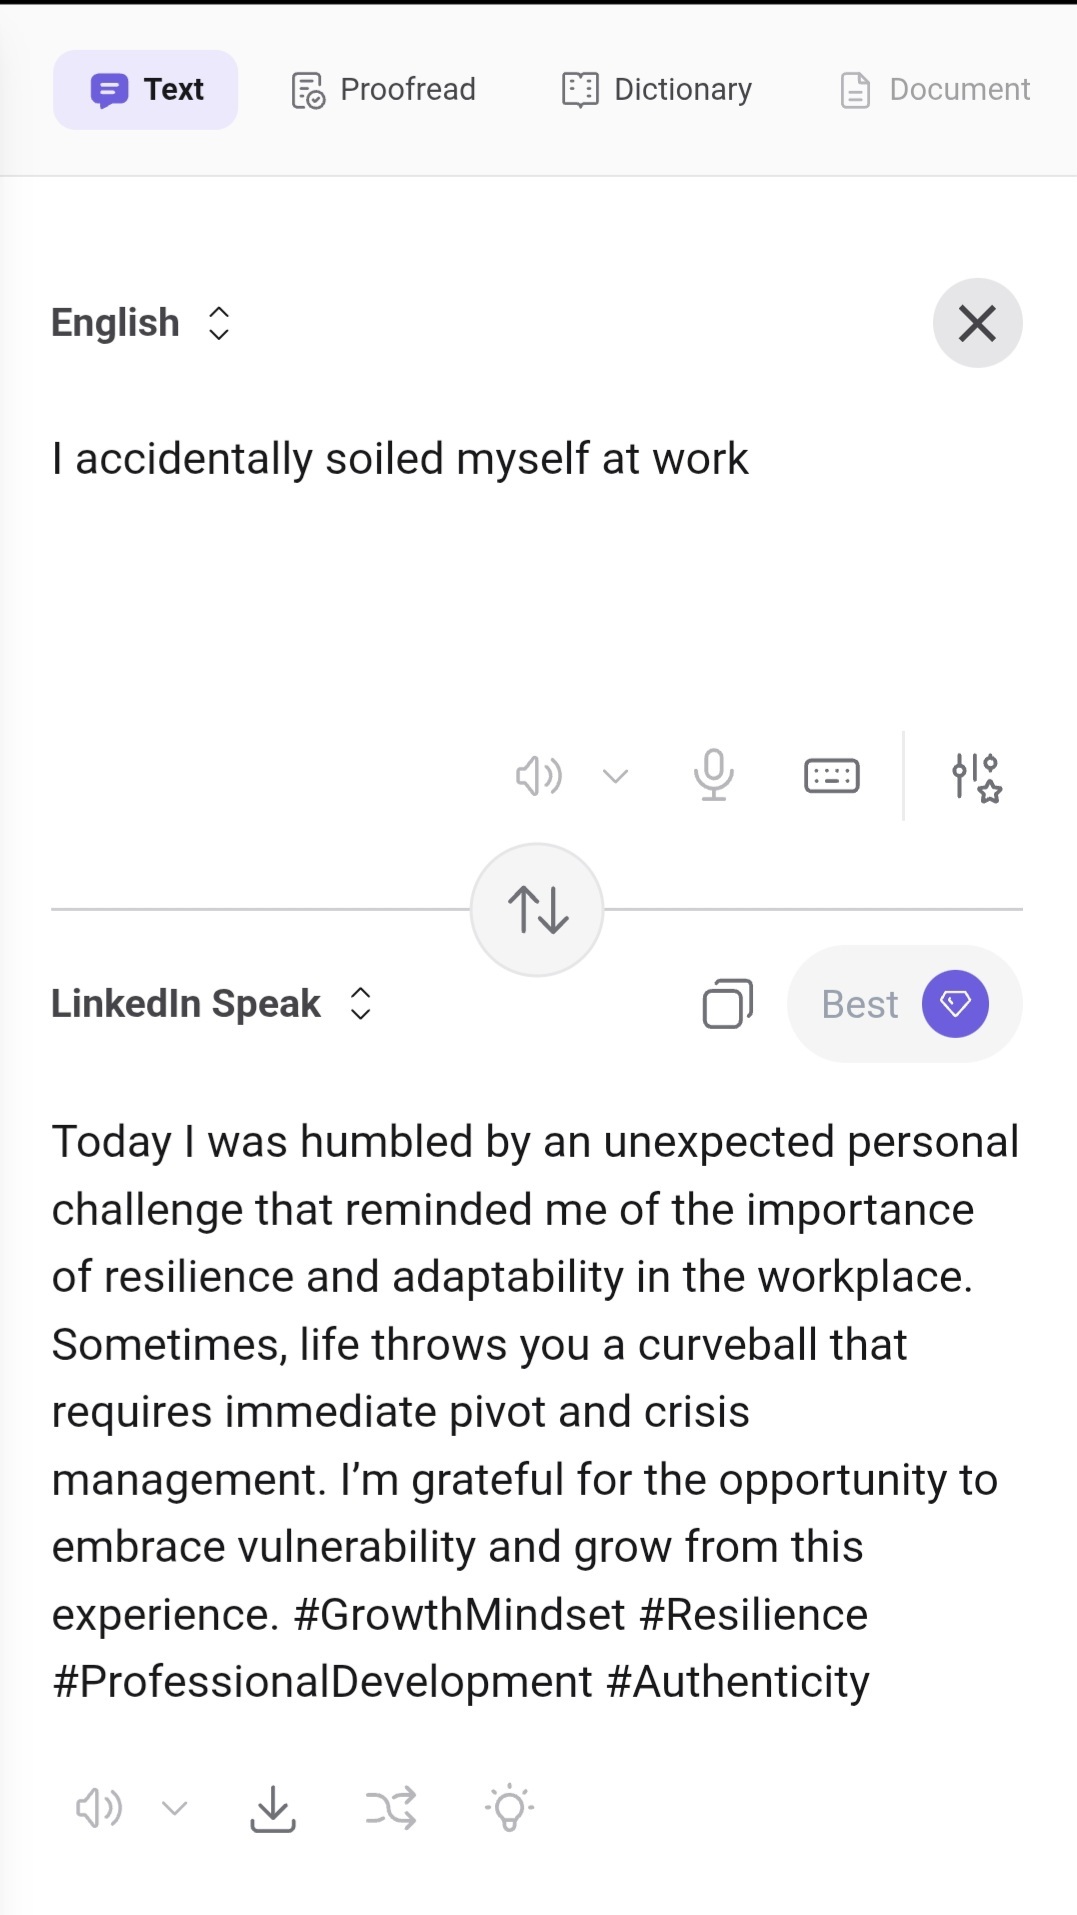Open translation settings sliders icon
The image size is (1077, 1915).
(976, 777)
